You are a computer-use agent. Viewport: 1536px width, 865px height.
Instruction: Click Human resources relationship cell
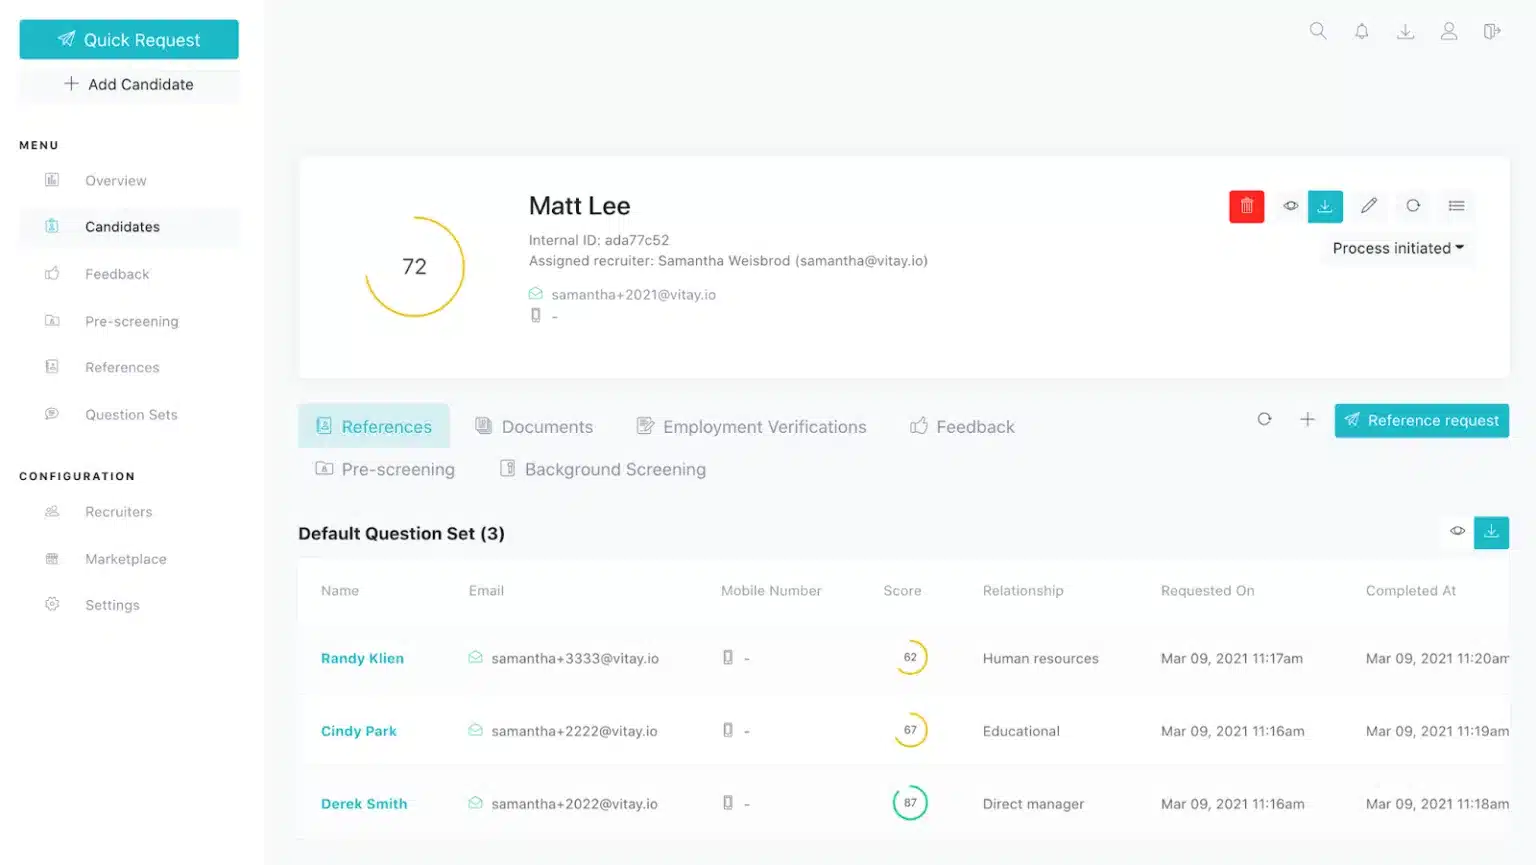coord(1040,658)
